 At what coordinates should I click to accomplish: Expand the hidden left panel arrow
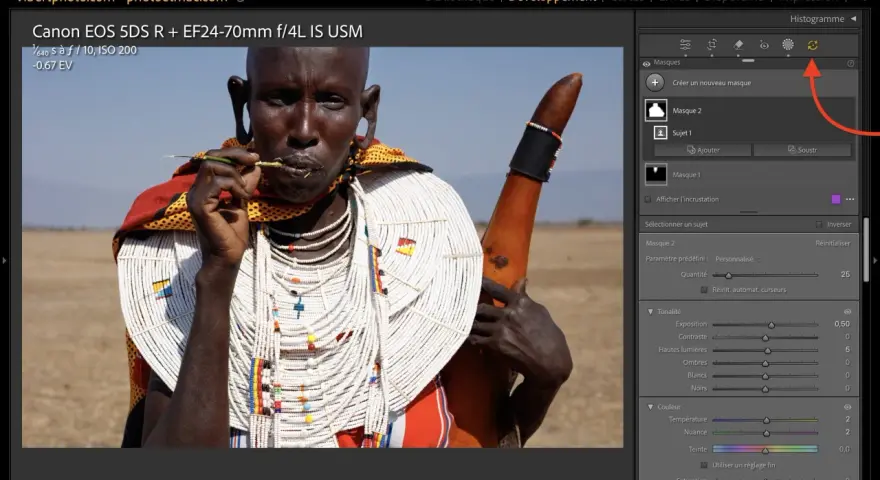[4, 260]
